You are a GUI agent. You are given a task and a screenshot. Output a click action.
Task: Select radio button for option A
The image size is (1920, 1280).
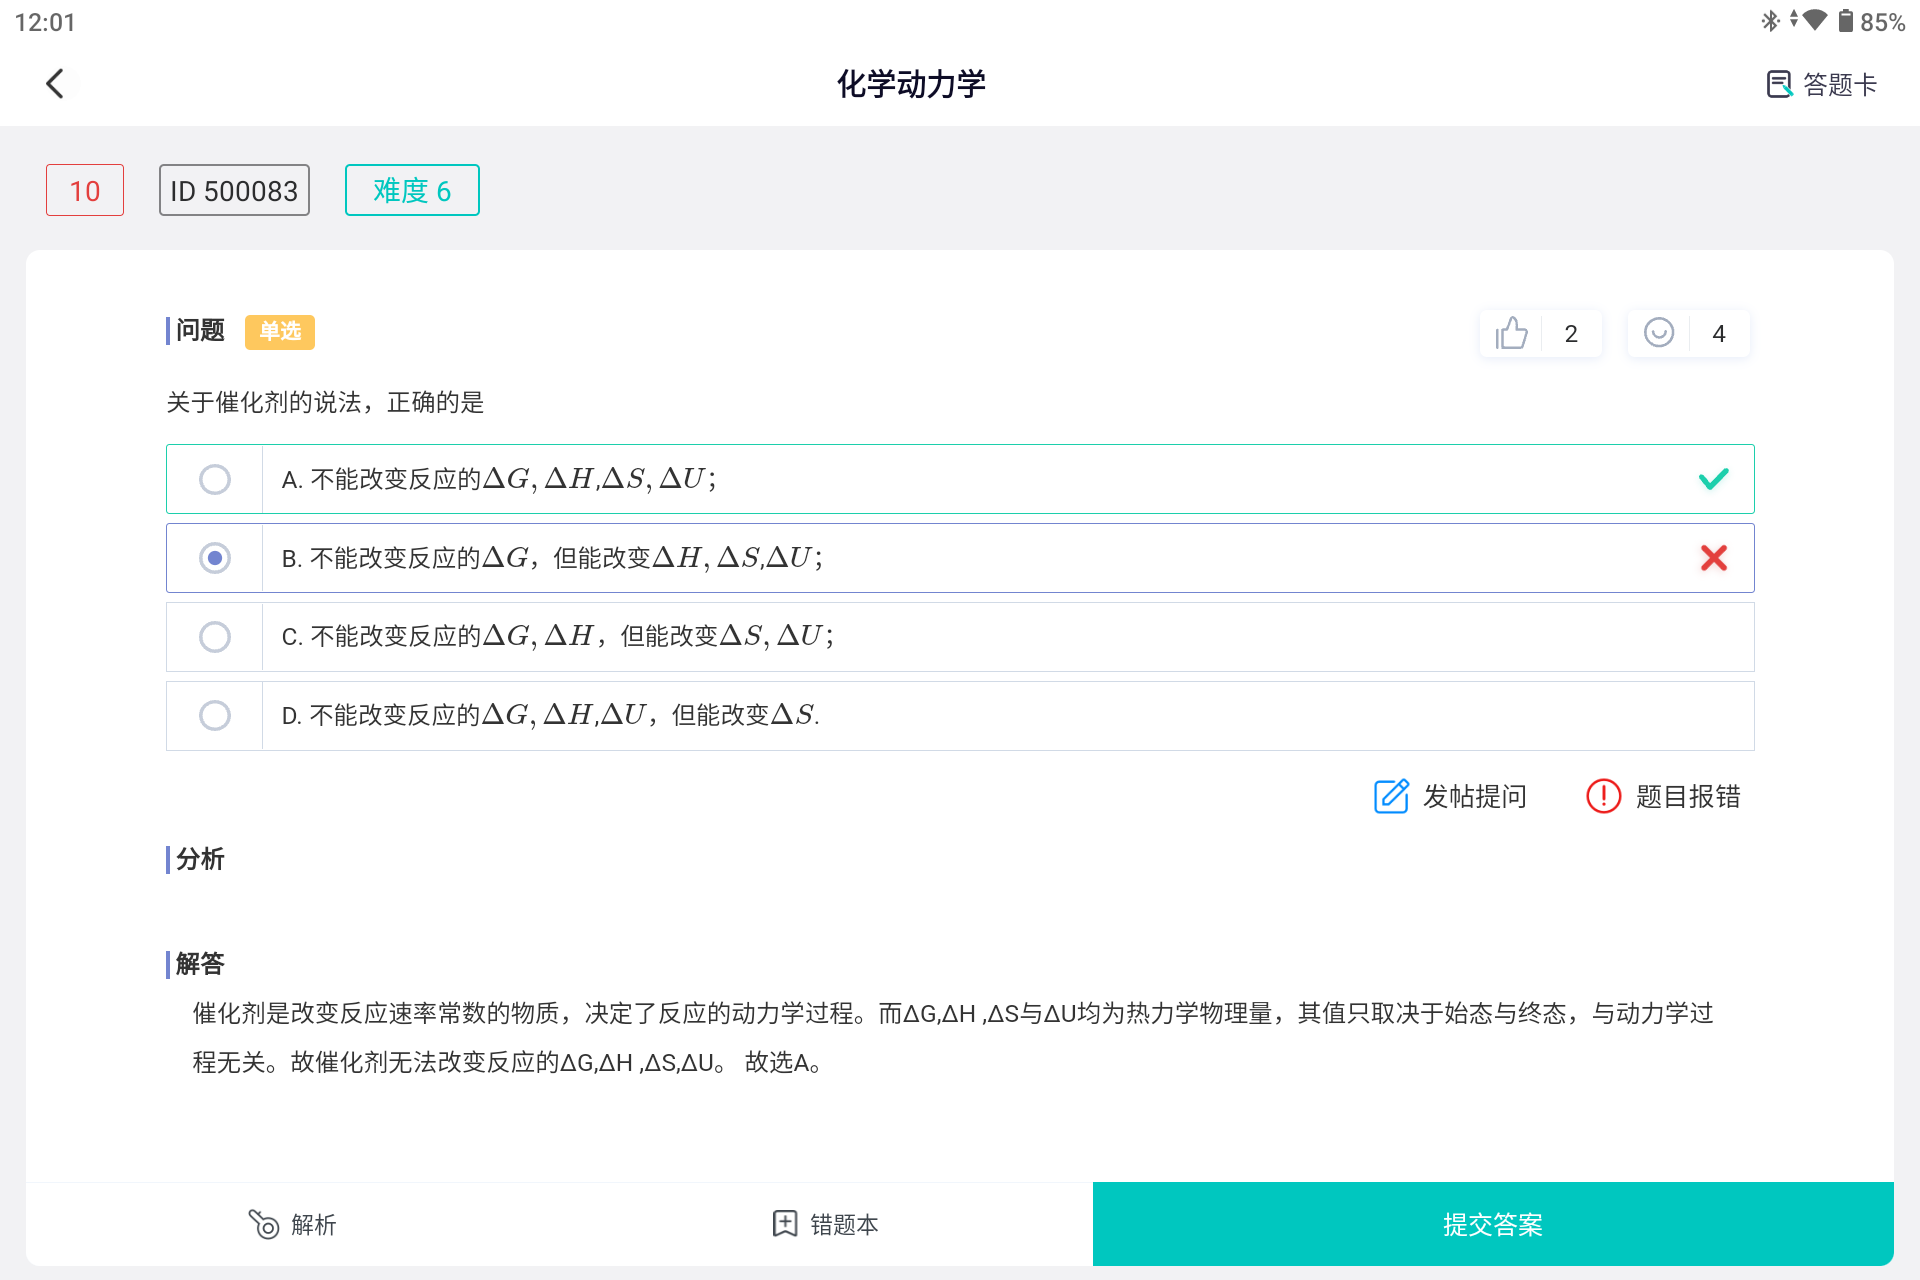[x=214, y=479]
